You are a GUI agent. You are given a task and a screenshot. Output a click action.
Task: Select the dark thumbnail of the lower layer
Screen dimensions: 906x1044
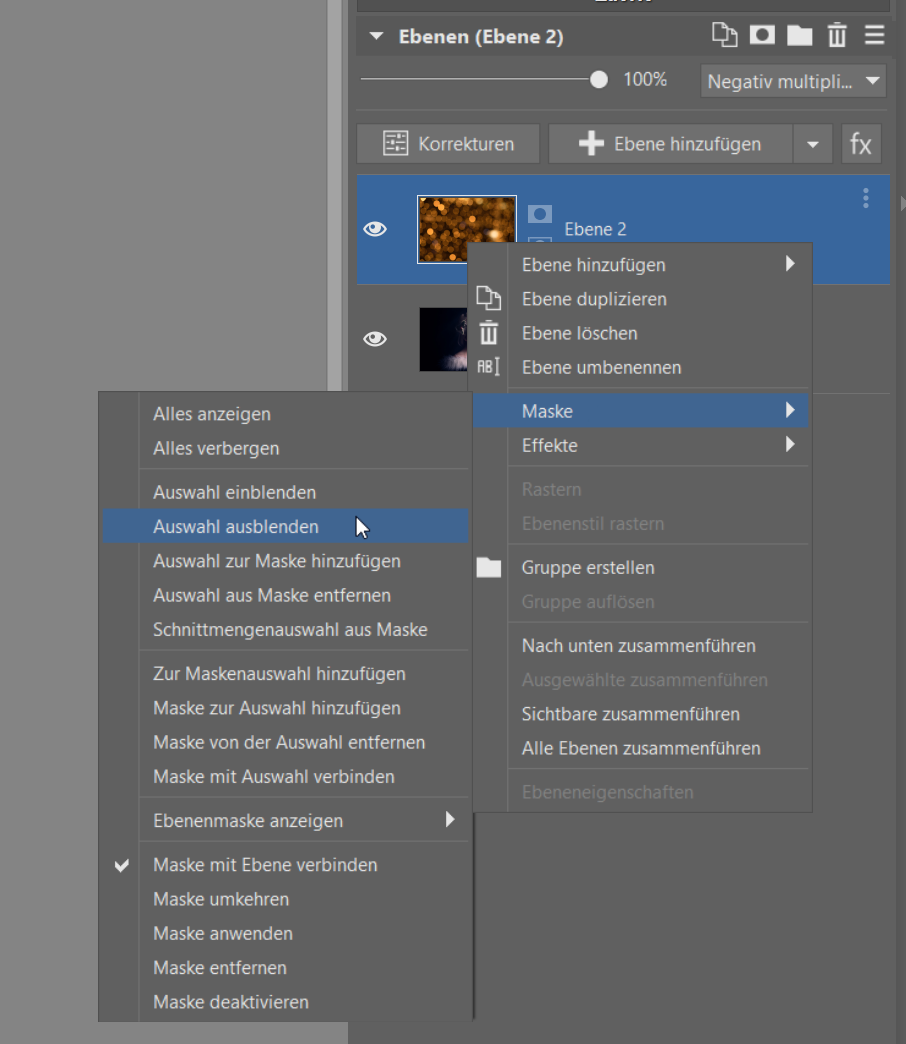coord(443,339)
